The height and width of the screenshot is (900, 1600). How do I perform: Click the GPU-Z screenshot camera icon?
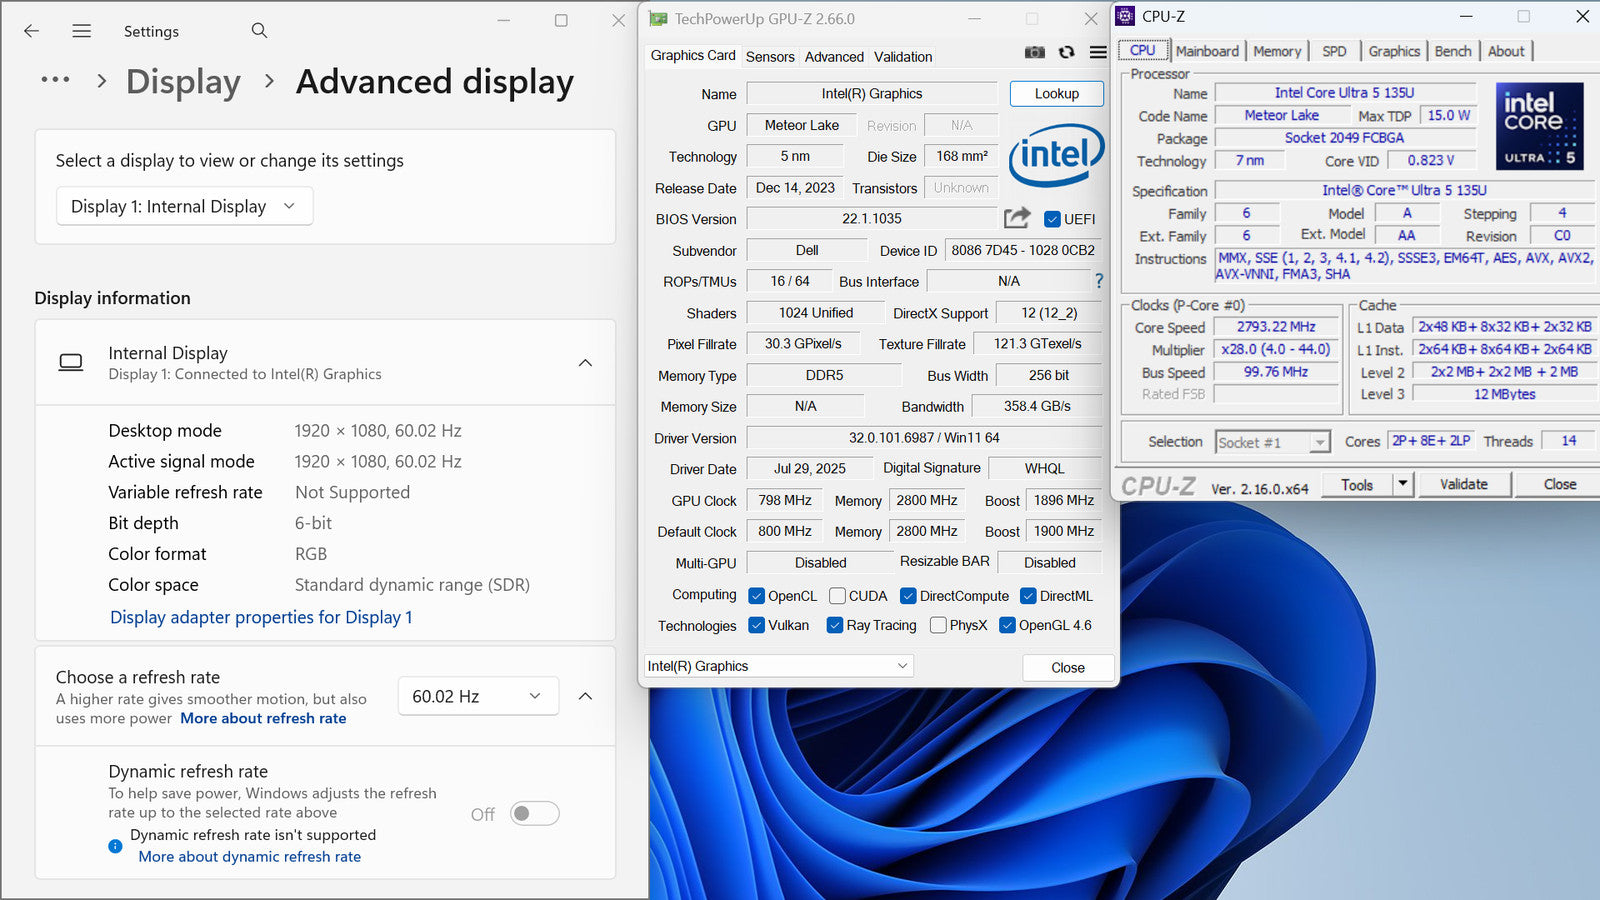tap(1035, 52)
